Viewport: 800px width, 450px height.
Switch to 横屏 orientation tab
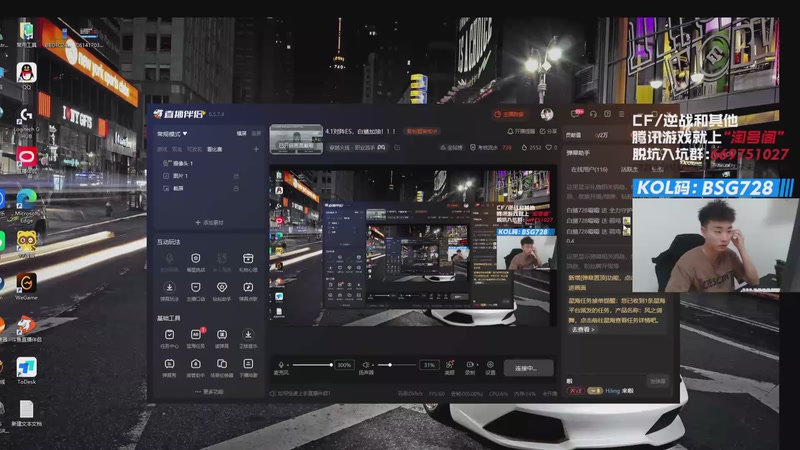[x=241, y=134]
